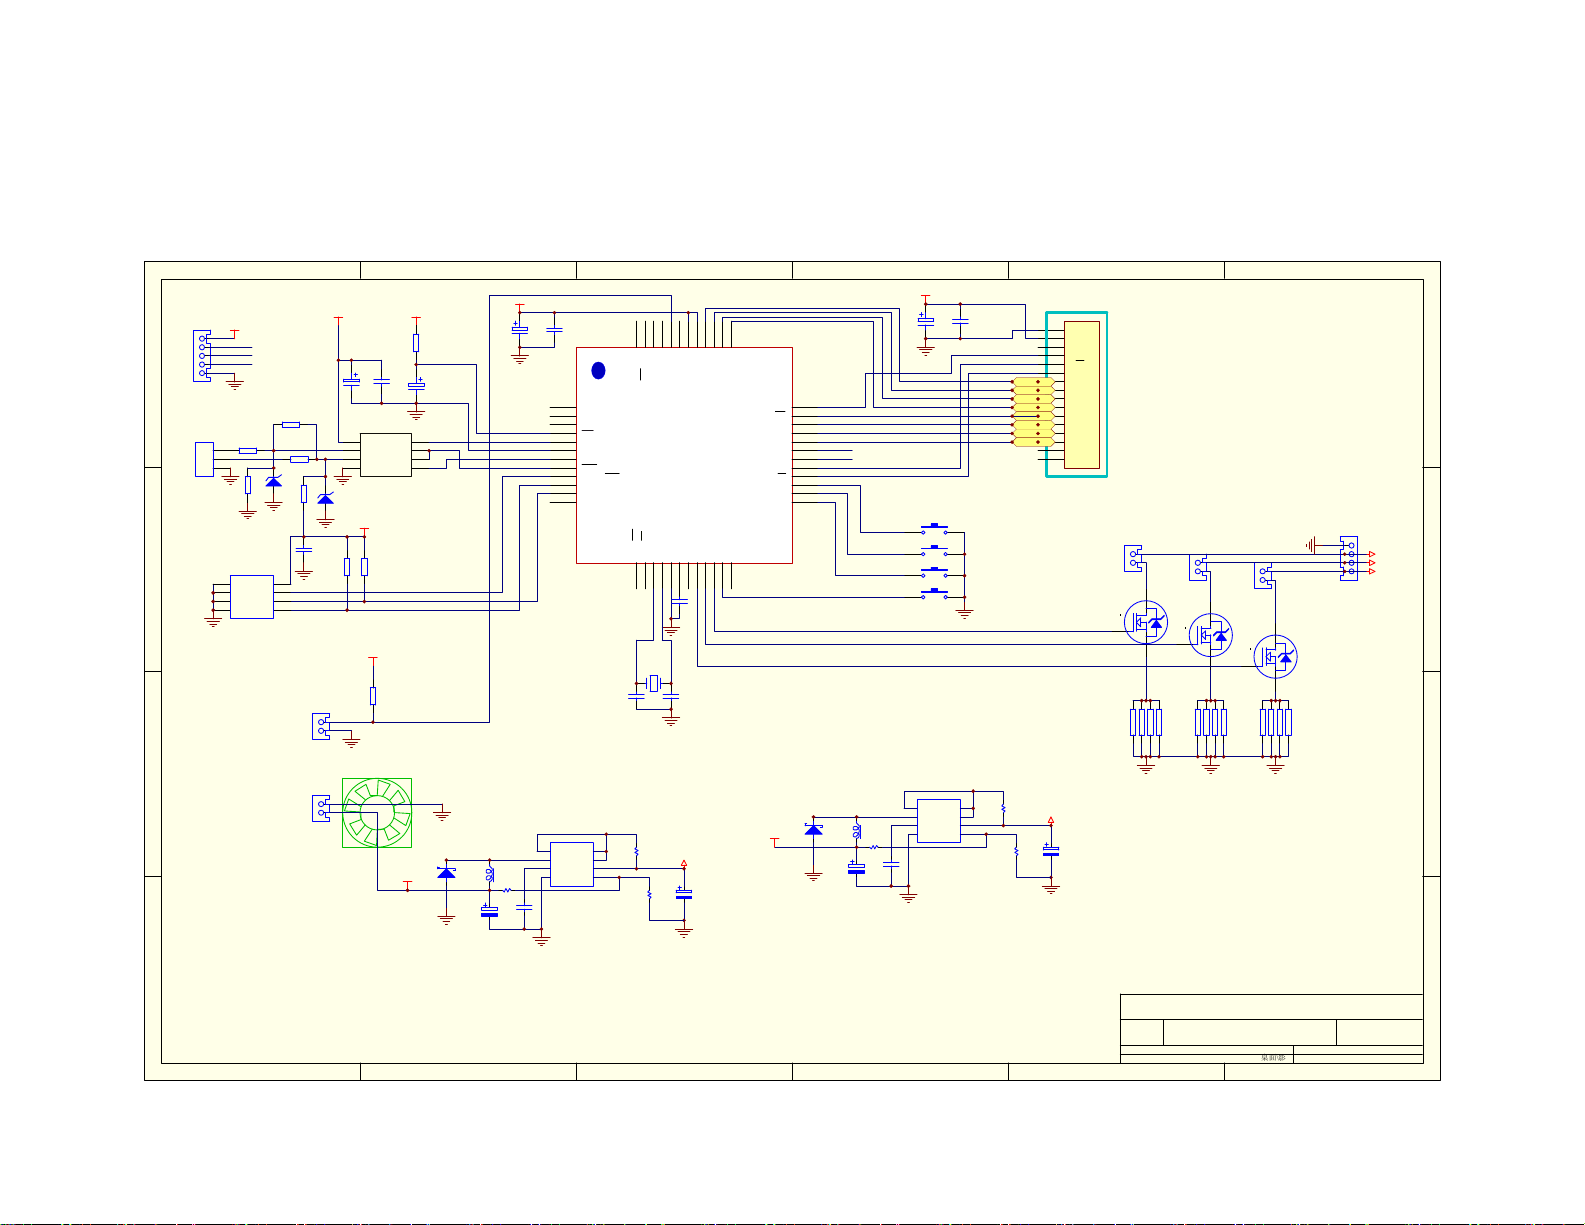Click the two-pin connector beside the green transformer
Viewport: 1585px width, 1225px height.
321,808
